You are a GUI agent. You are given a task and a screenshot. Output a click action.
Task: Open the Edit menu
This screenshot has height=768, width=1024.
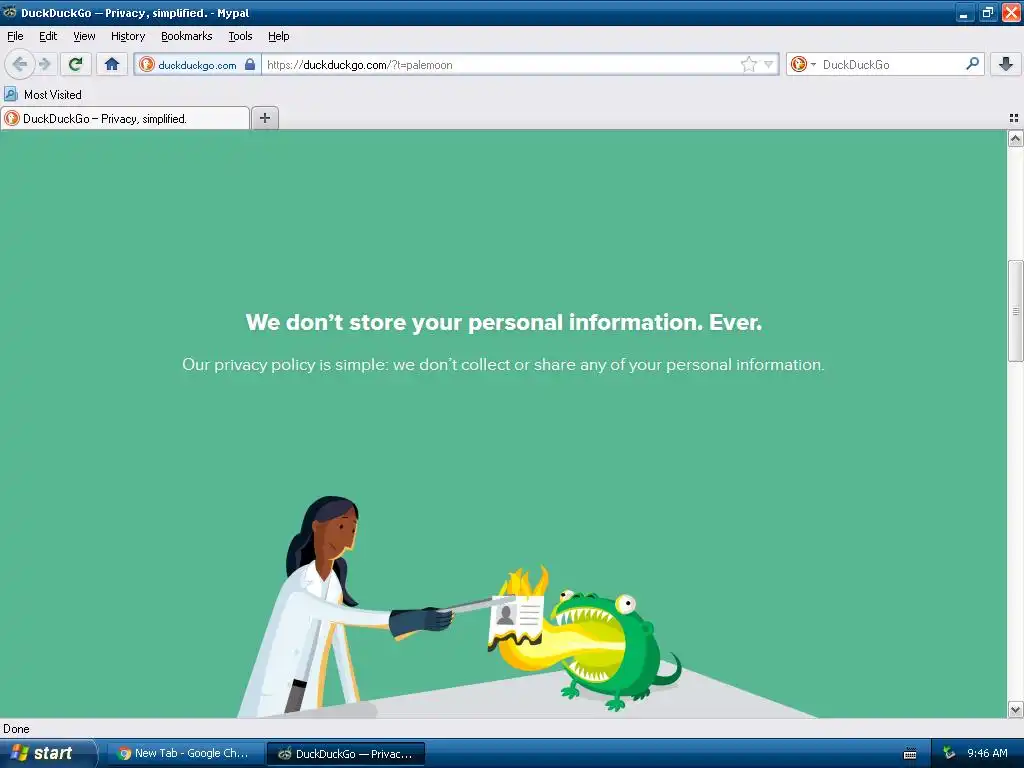coord(48,36)
